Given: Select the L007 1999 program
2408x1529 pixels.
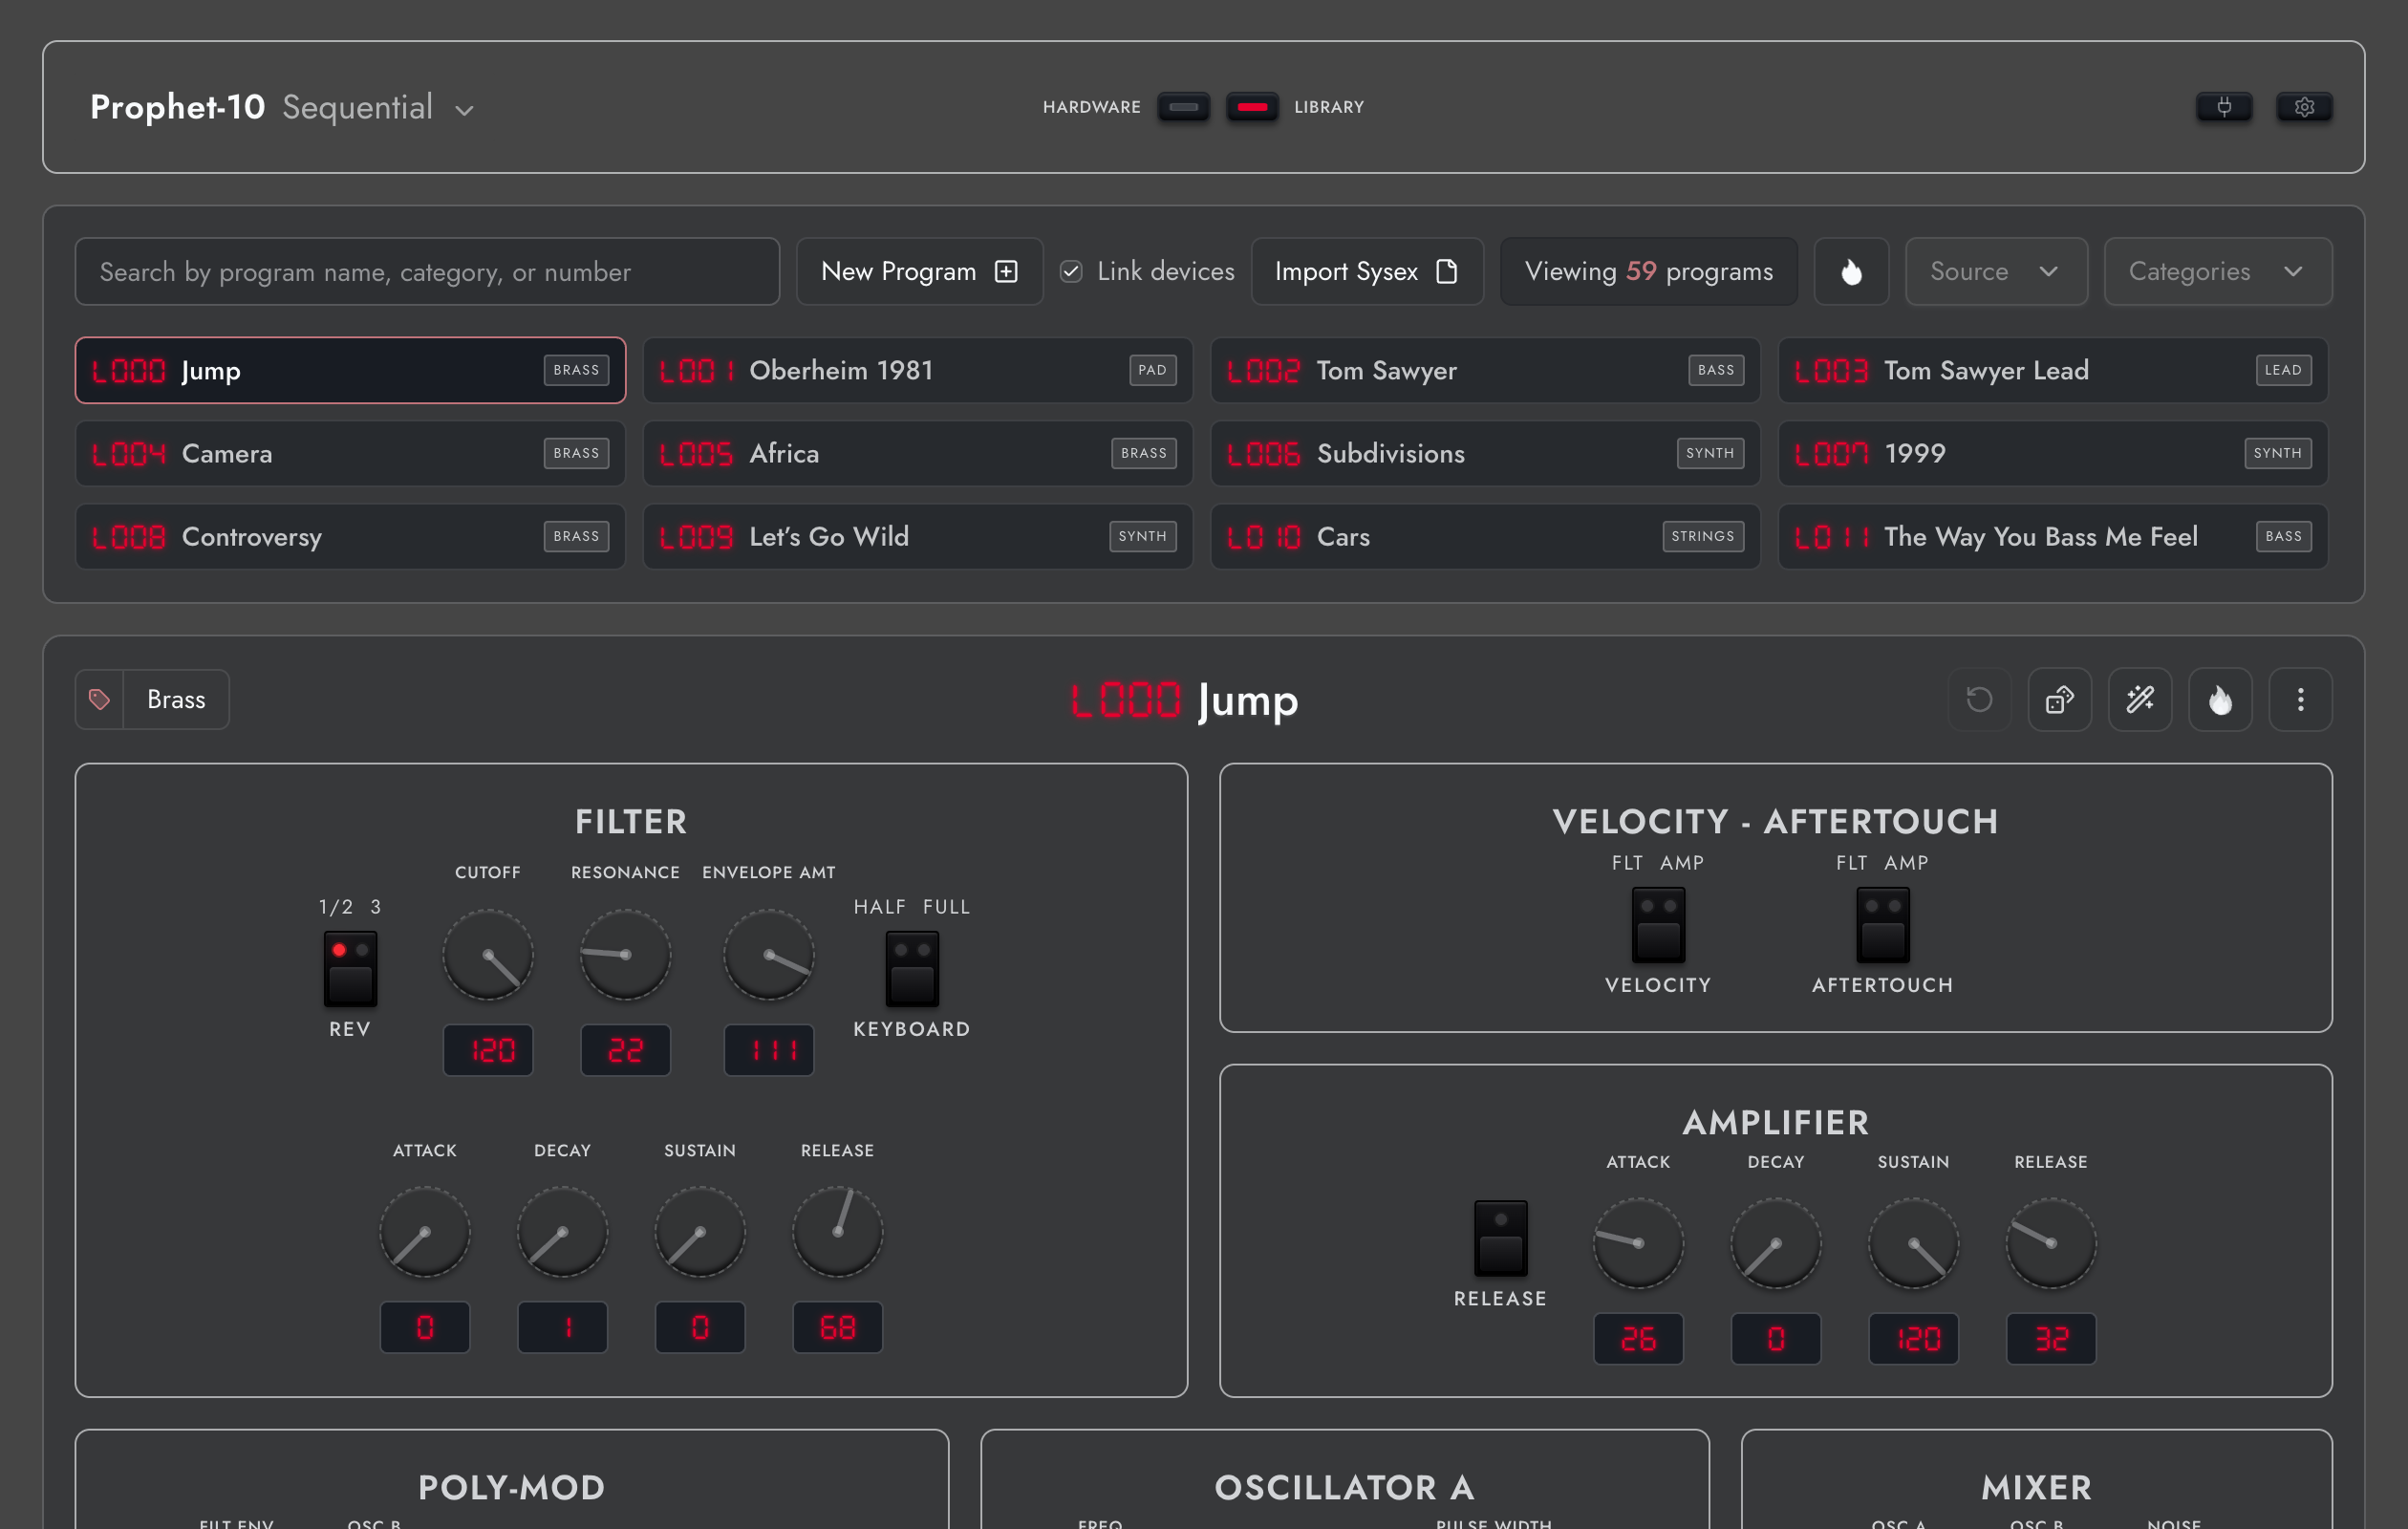Looking at the screenshot, I should [x=2052, y=453].
